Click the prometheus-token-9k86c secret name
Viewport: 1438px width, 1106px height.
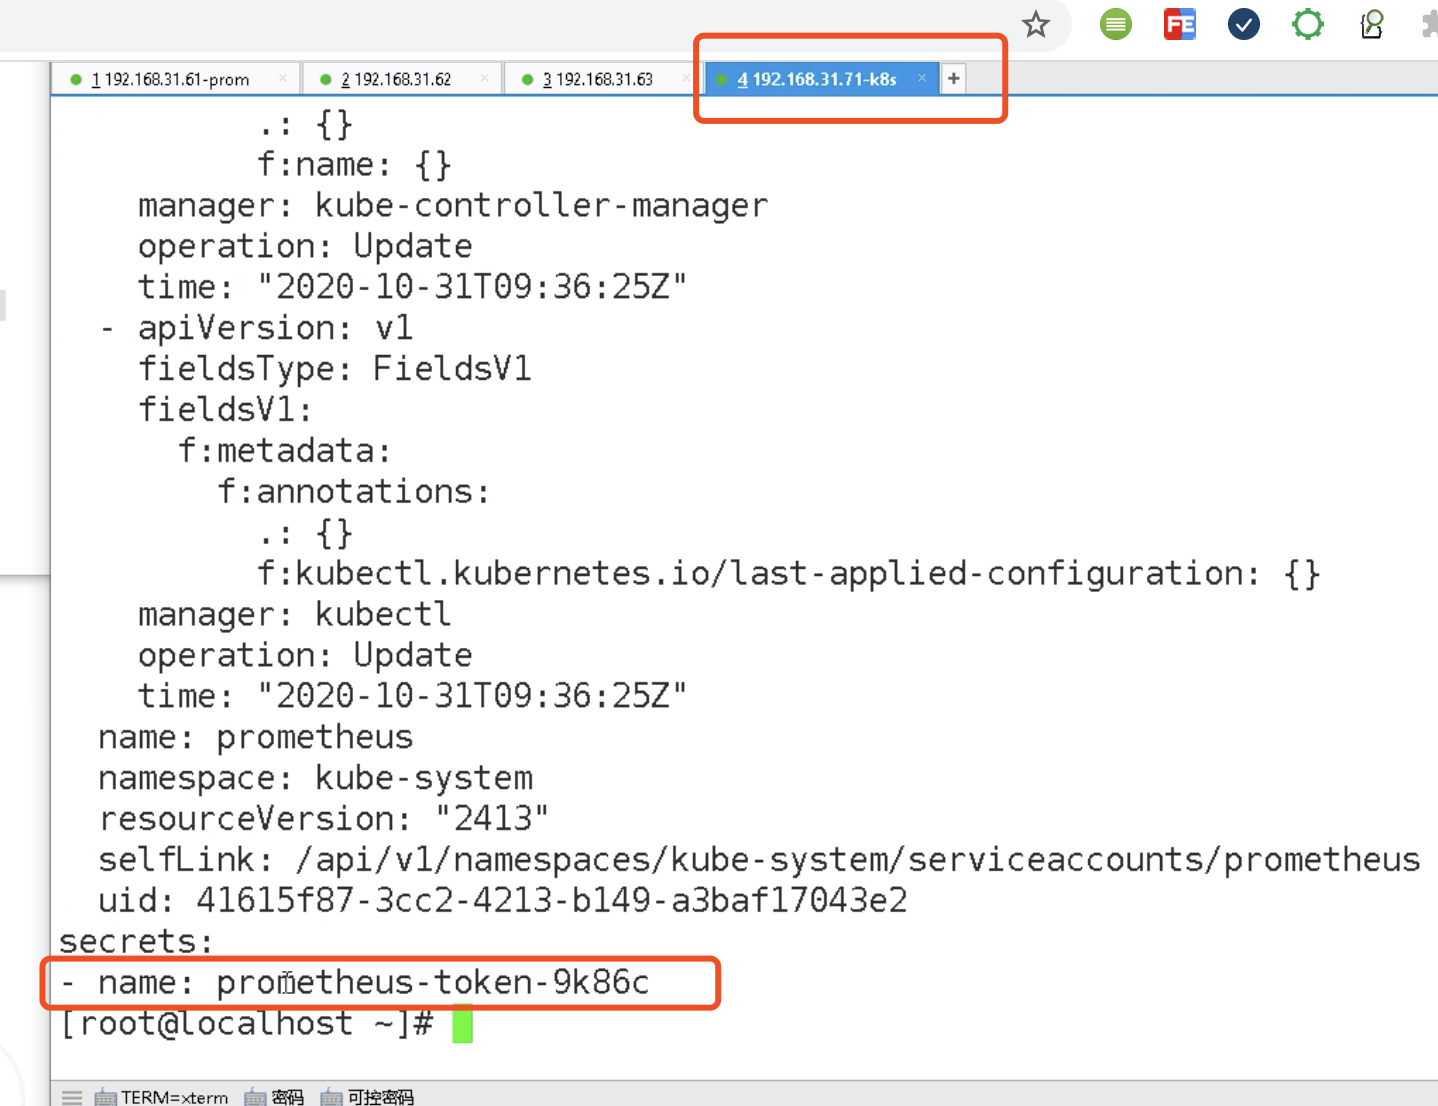coord(433,983)
